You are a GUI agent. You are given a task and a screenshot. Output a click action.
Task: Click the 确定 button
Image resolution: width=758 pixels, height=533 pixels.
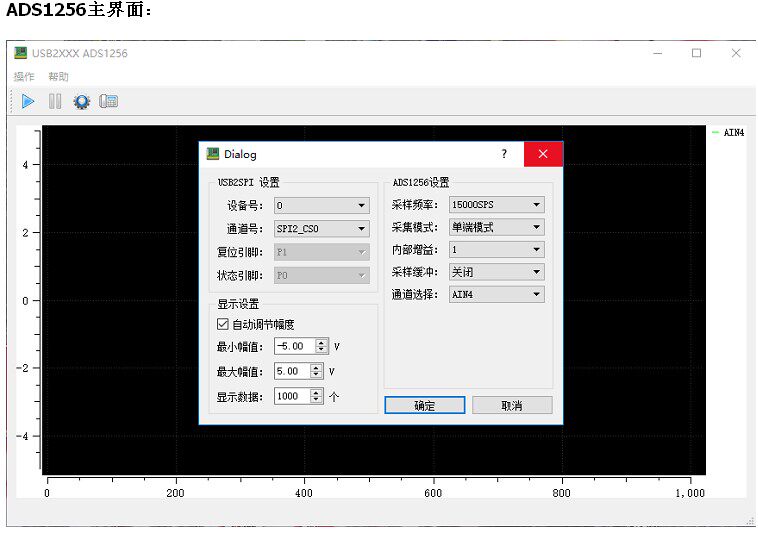click(x=424, y=405)
